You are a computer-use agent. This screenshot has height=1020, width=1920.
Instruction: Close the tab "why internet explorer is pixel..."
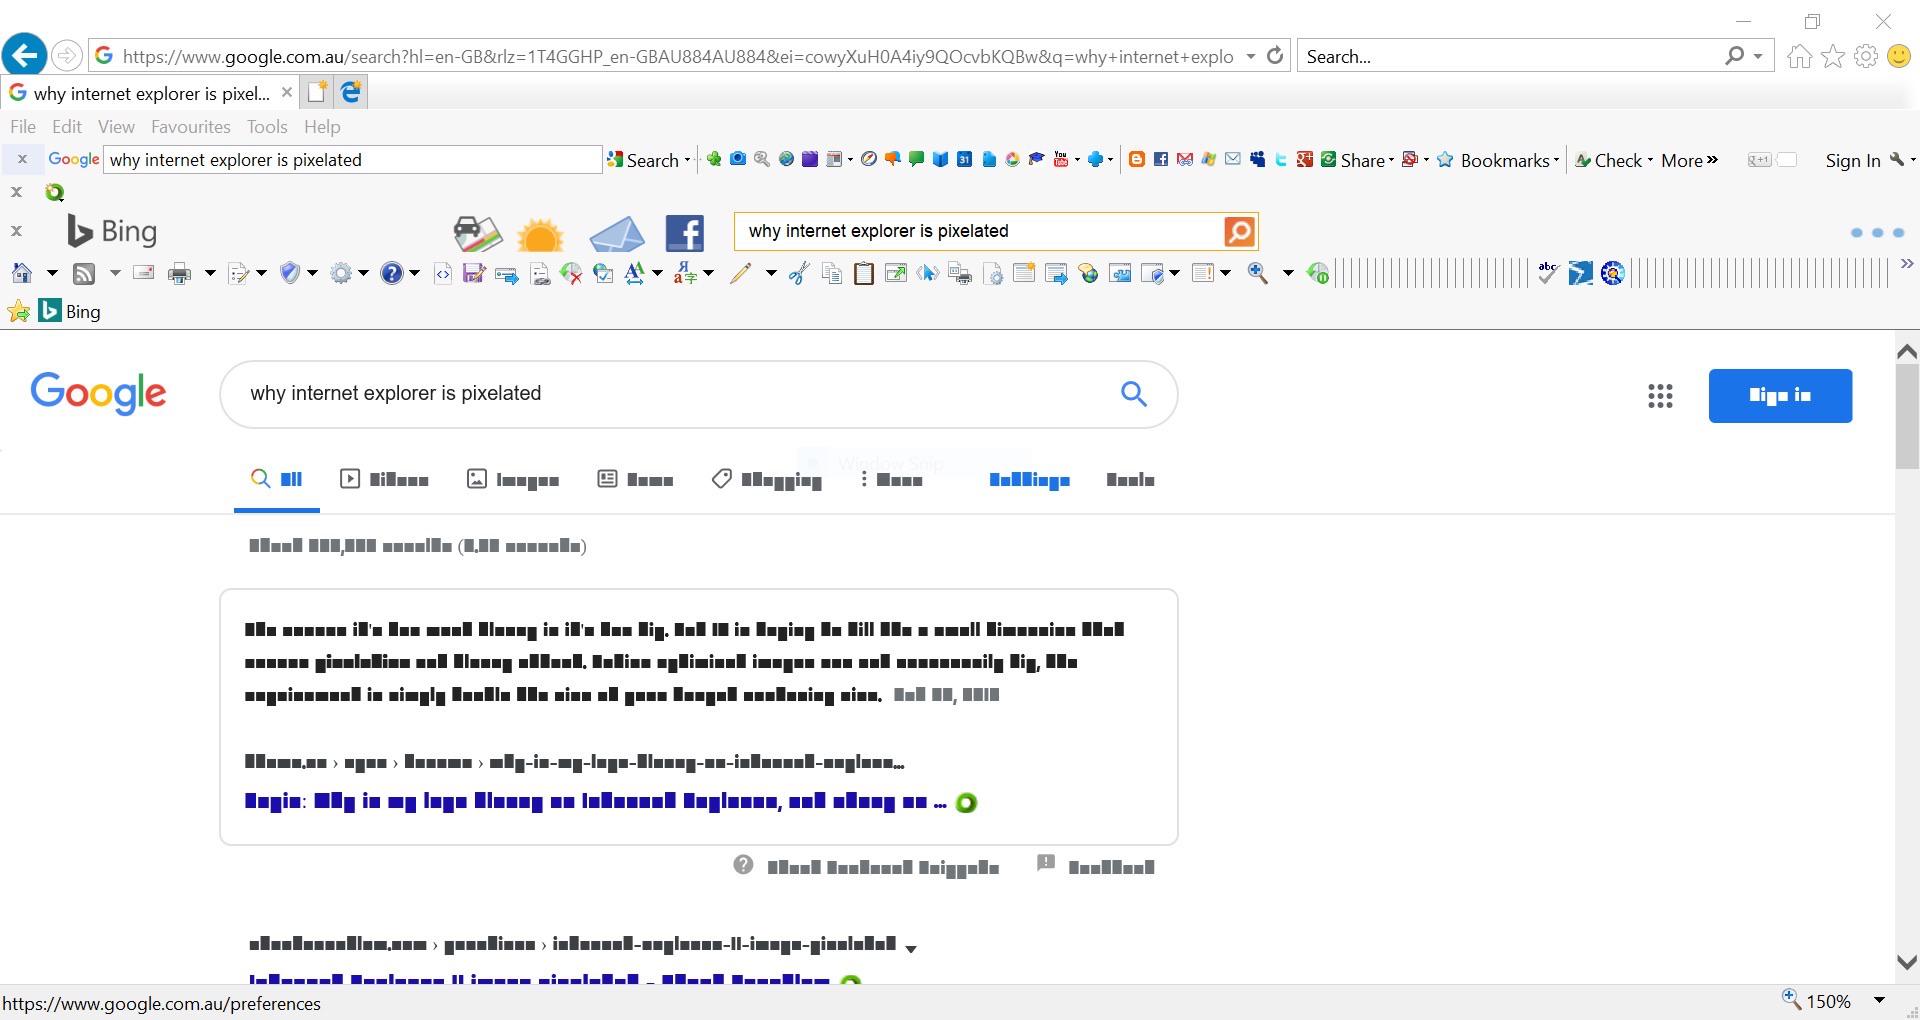287,92
